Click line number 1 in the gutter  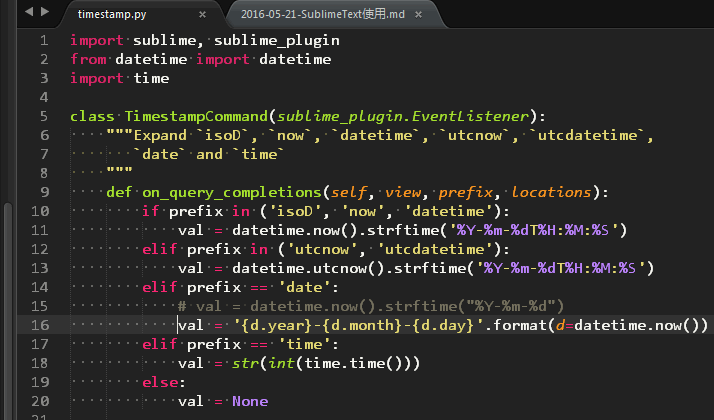pos(43,40)
